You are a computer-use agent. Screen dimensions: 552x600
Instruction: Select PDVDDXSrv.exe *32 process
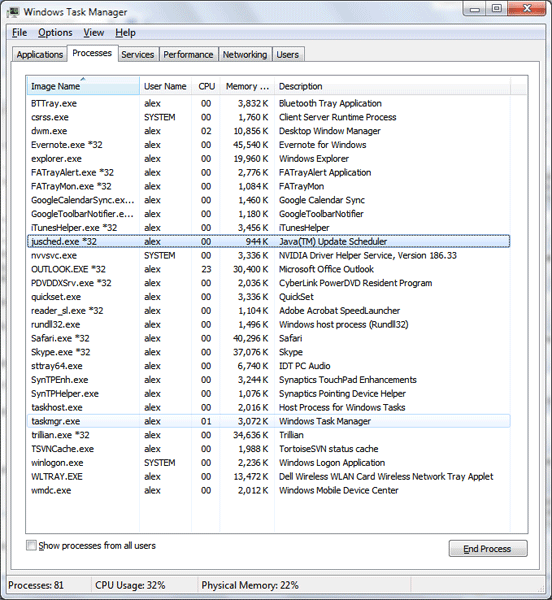[x=269, y=283]
